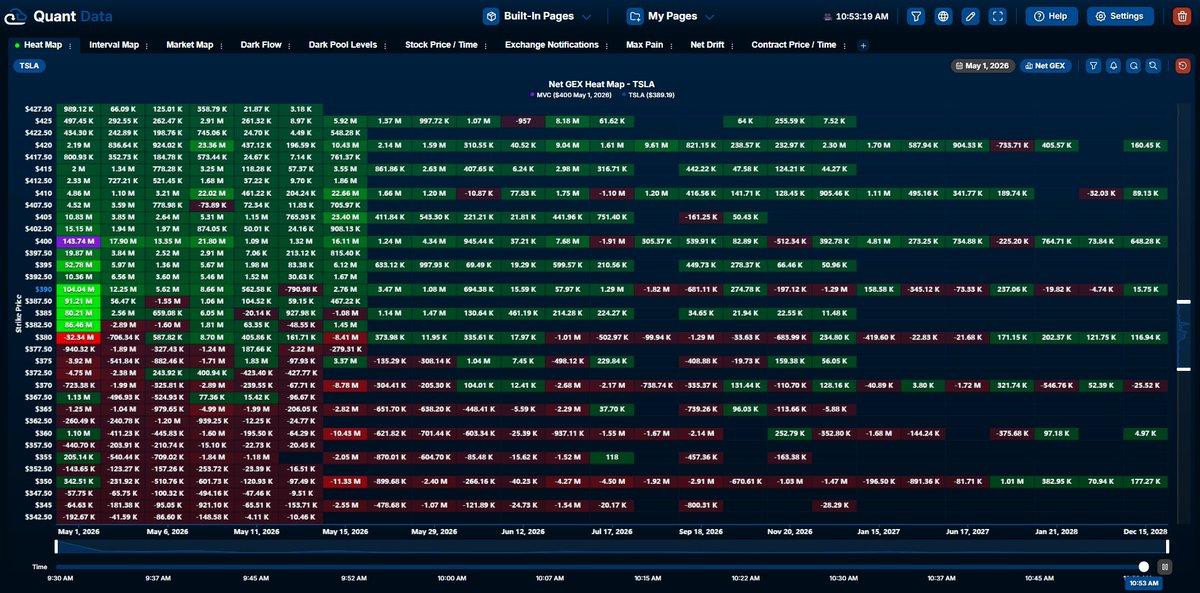
Task: Click the globe icon in the header
Action: (x=943, y=16)
